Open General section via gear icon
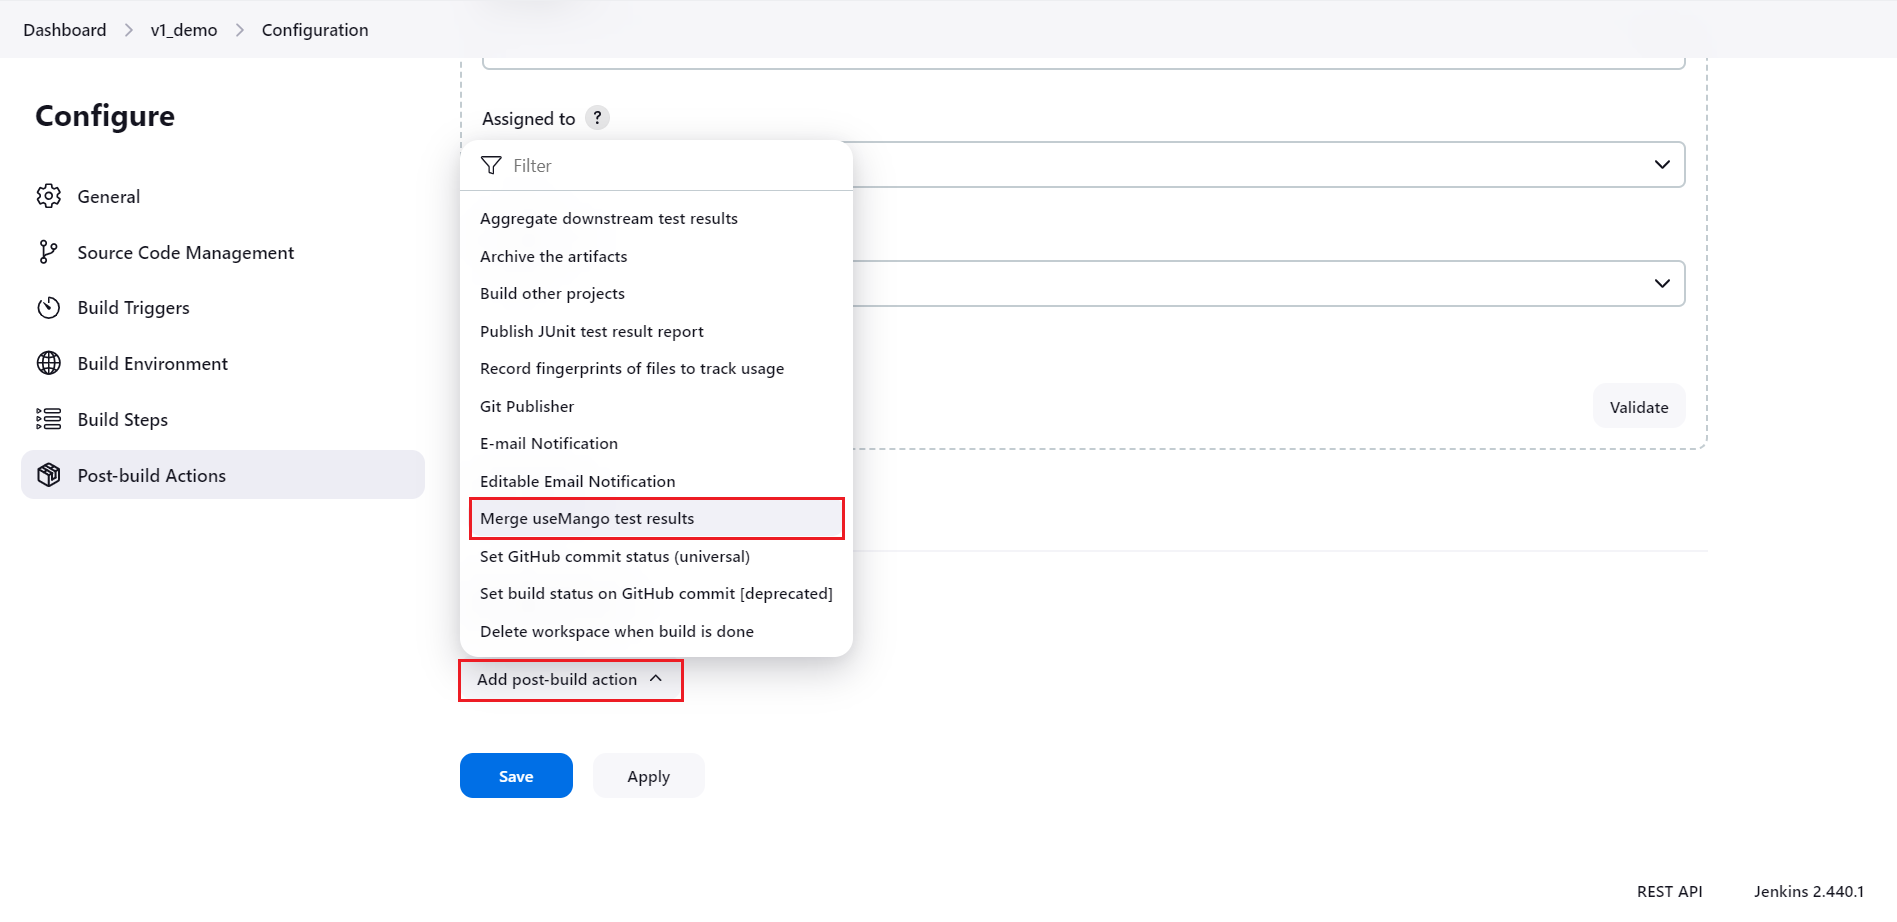The height and width of the screenshot is (922, 1897). pos(49,196)
